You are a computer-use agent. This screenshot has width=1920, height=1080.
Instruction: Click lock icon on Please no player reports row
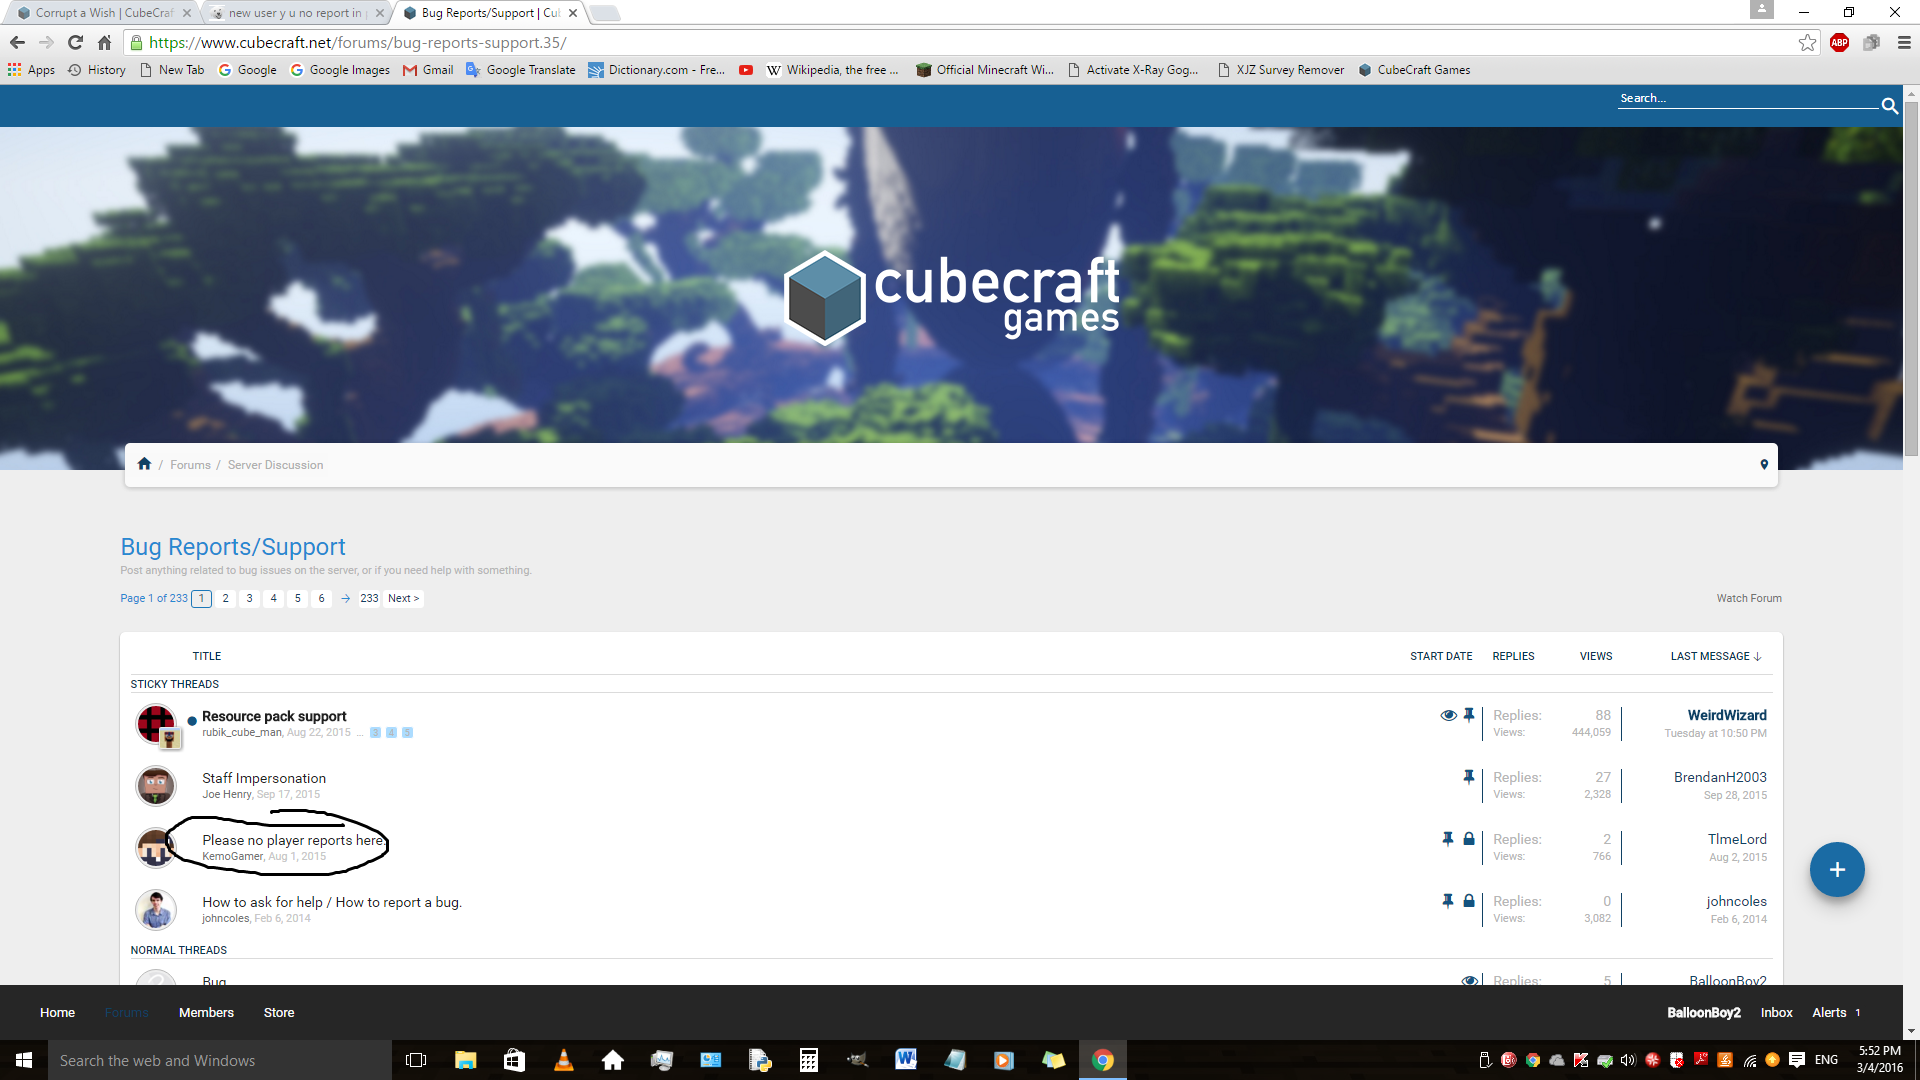point(1468,839)
